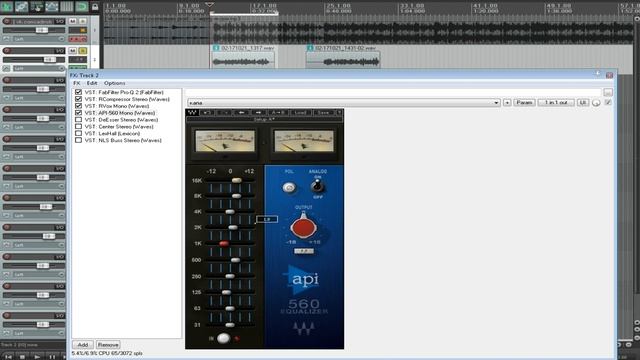640x360 pixels.
Task: Click the plugin Save button
Action: pos(323,112)
